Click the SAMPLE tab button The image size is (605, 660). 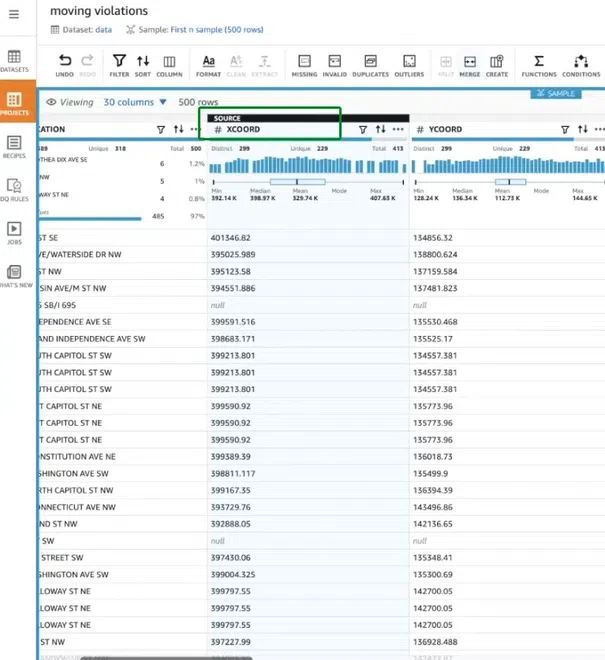pyautogui.click(x=556, y=93)
